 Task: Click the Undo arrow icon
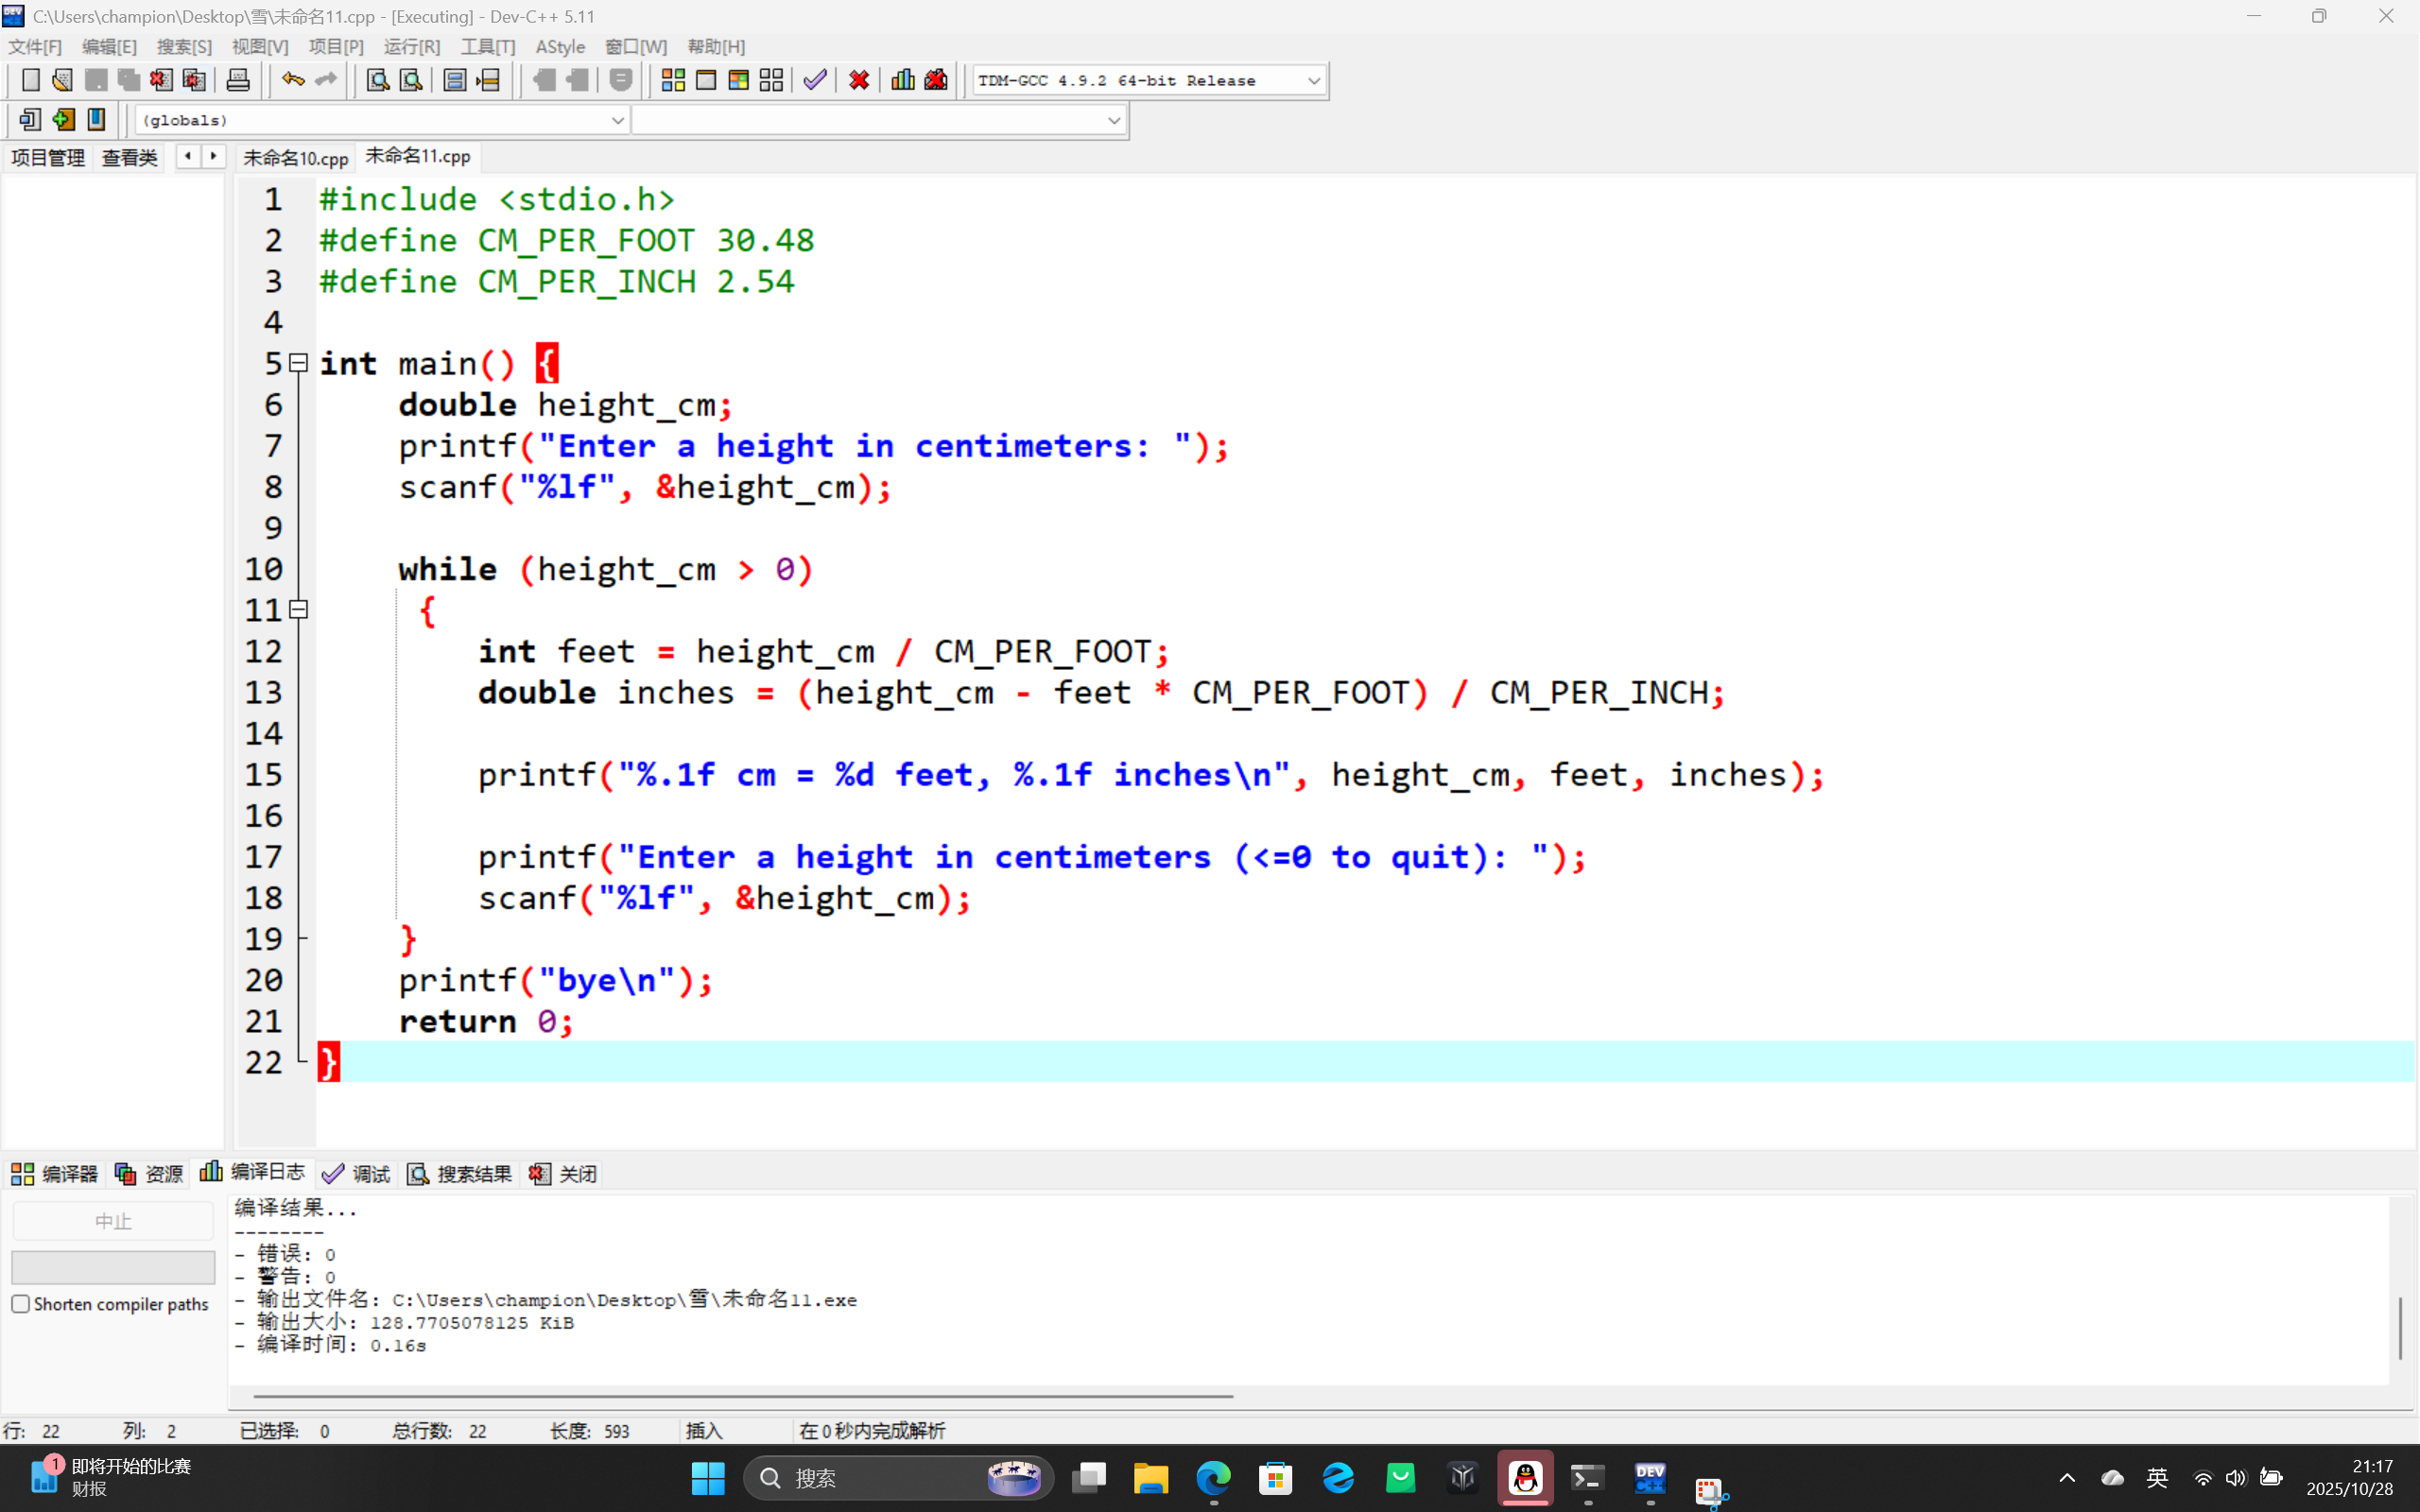click(292, 80)
